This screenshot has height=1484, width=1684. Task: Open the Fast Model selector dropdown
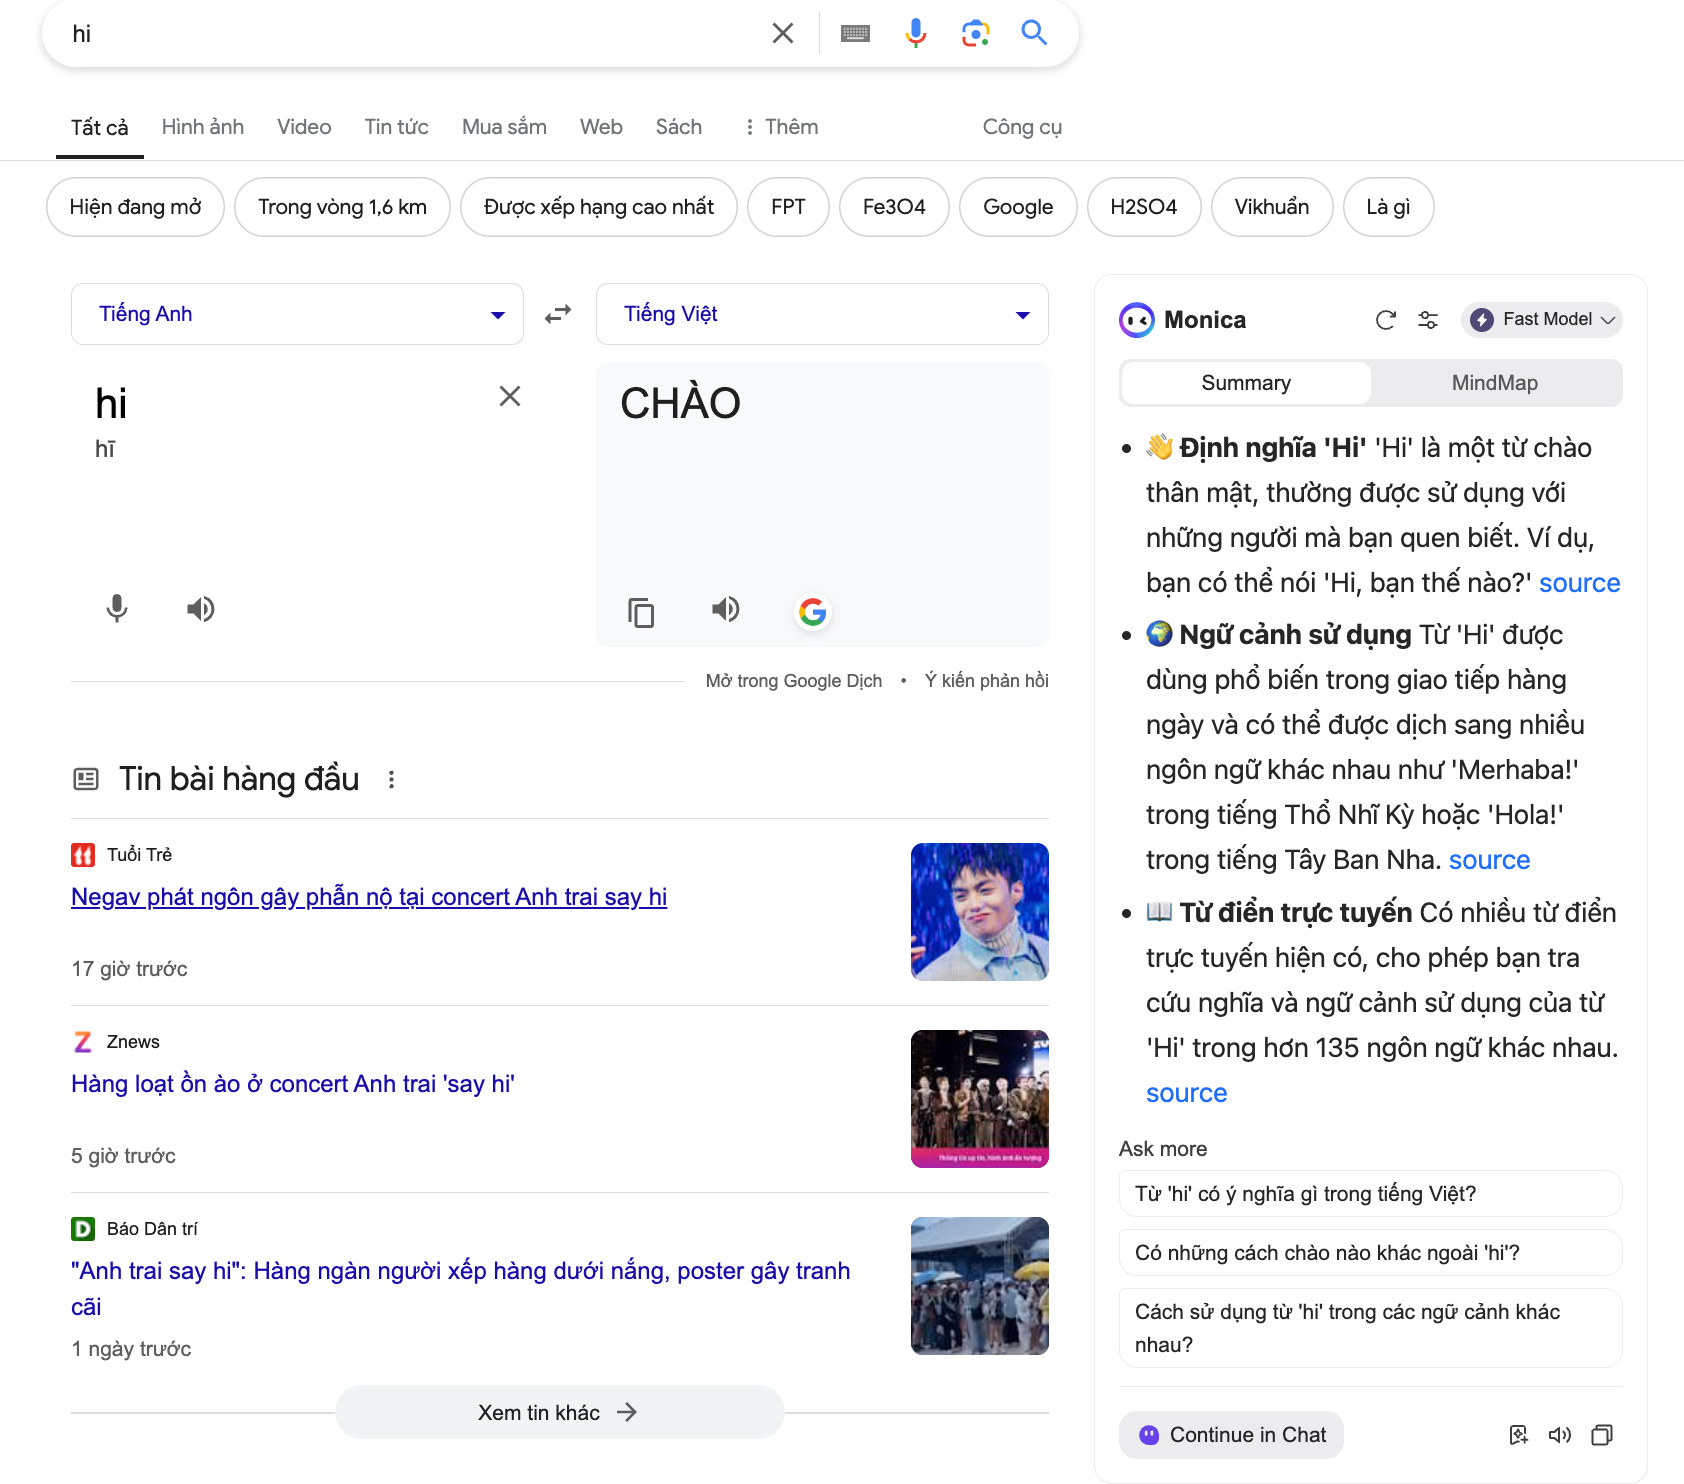tap(1541, 319)
